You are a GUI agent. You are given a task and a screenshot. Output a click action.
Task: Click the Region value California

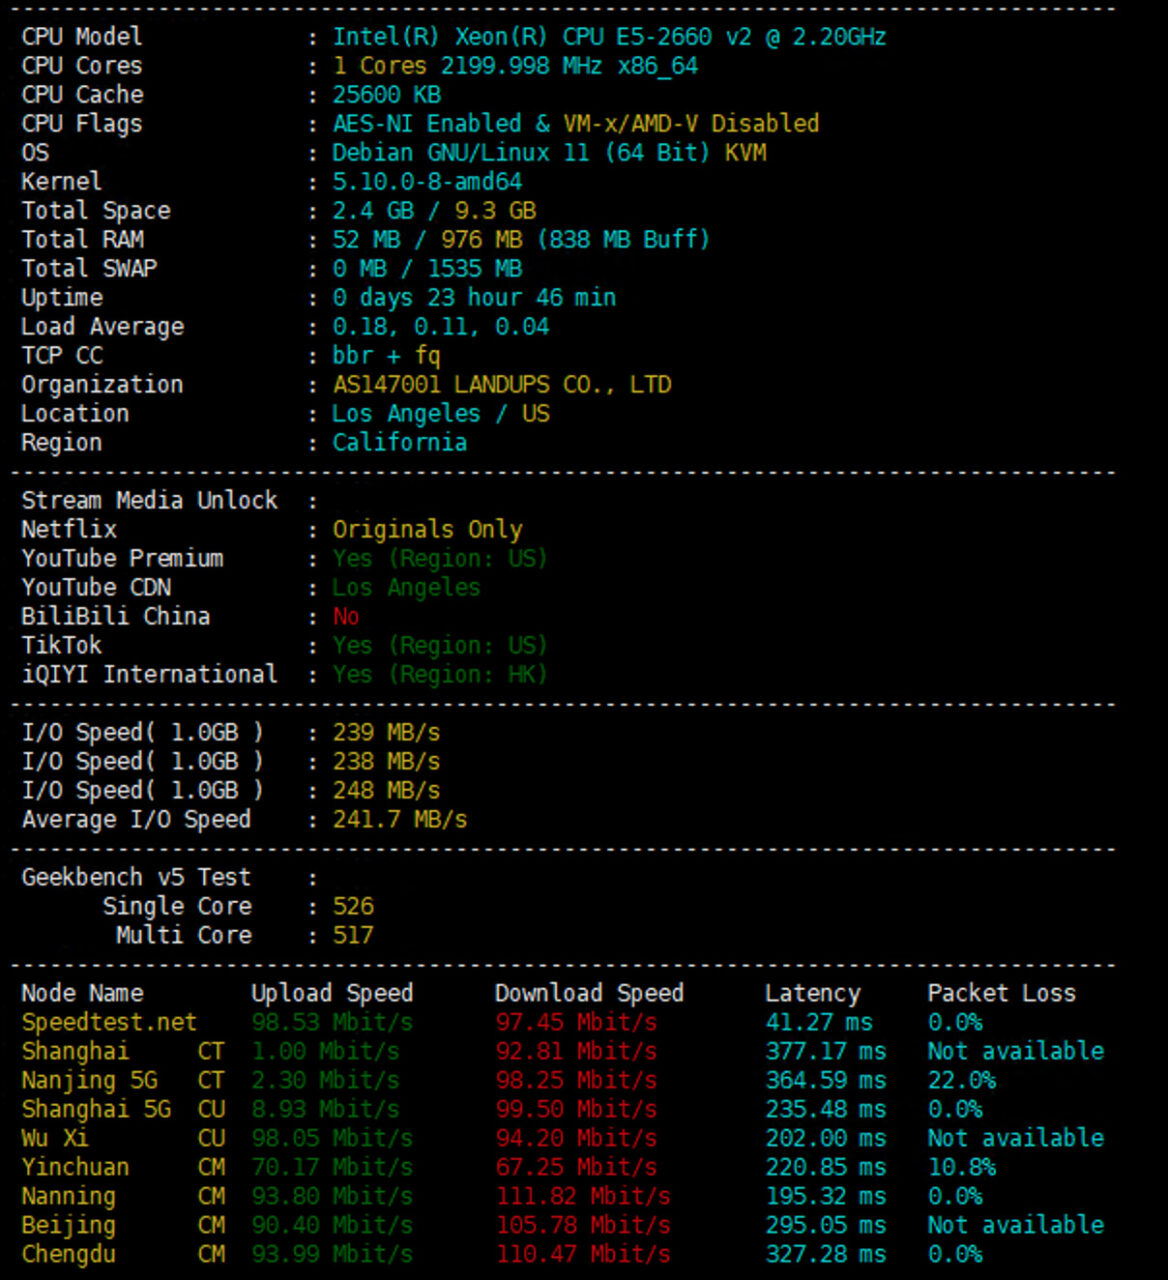tap(399, 443)
